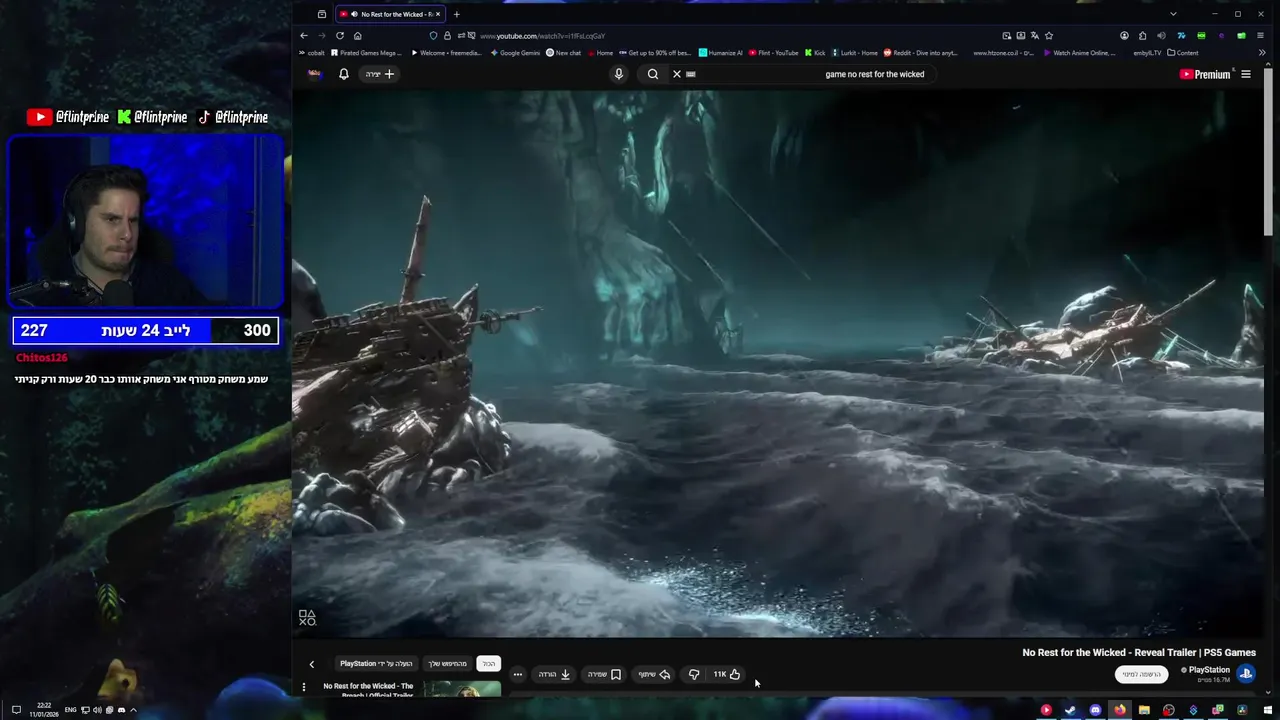Open the Content bookmarks folder

1182,53
